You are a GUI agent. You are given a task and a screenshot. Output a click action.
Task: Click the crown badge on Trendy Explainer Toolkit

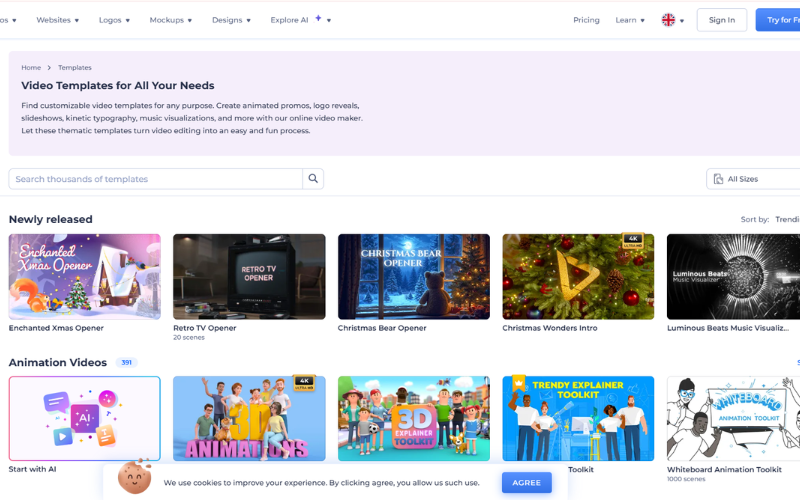[x=519, y=383]
